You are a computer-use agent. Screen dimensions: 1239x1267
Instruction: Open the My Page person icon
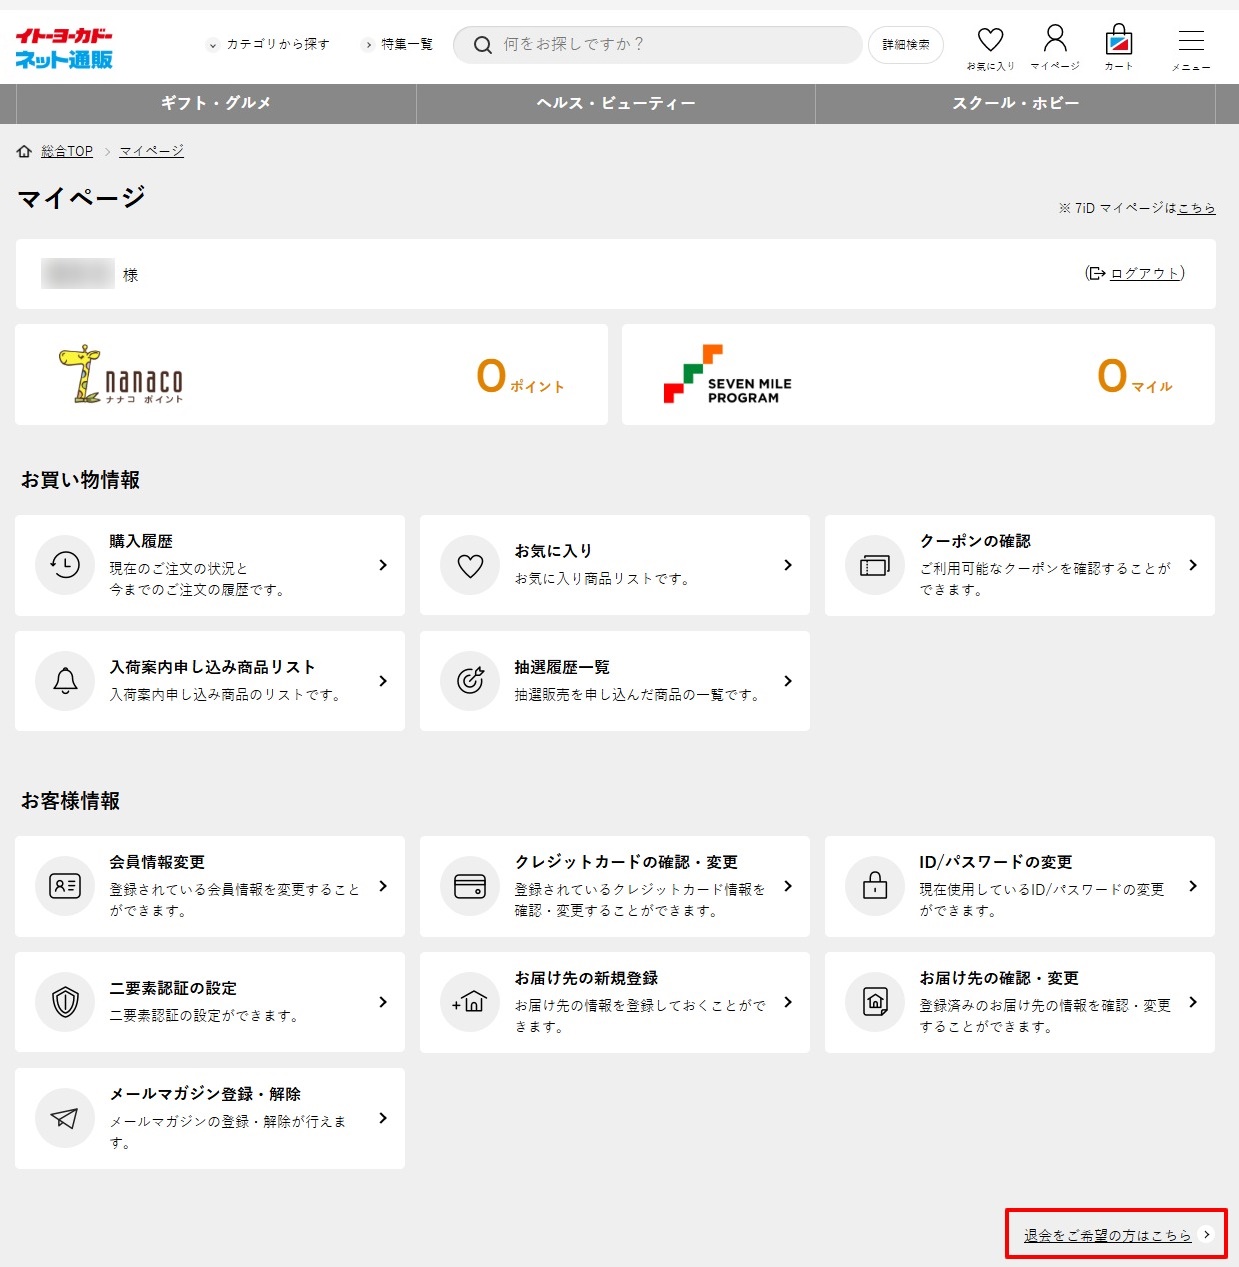pyautogui.click(x=1054, y=40)
